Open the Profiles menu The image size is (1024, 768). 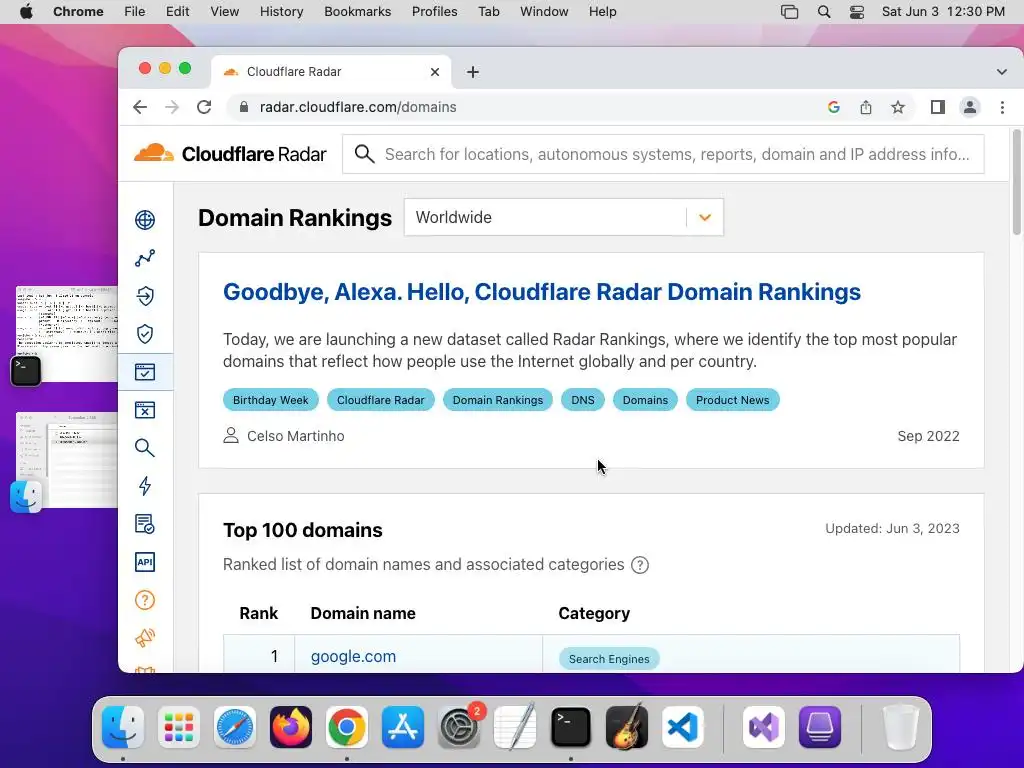tap(434, 12)
